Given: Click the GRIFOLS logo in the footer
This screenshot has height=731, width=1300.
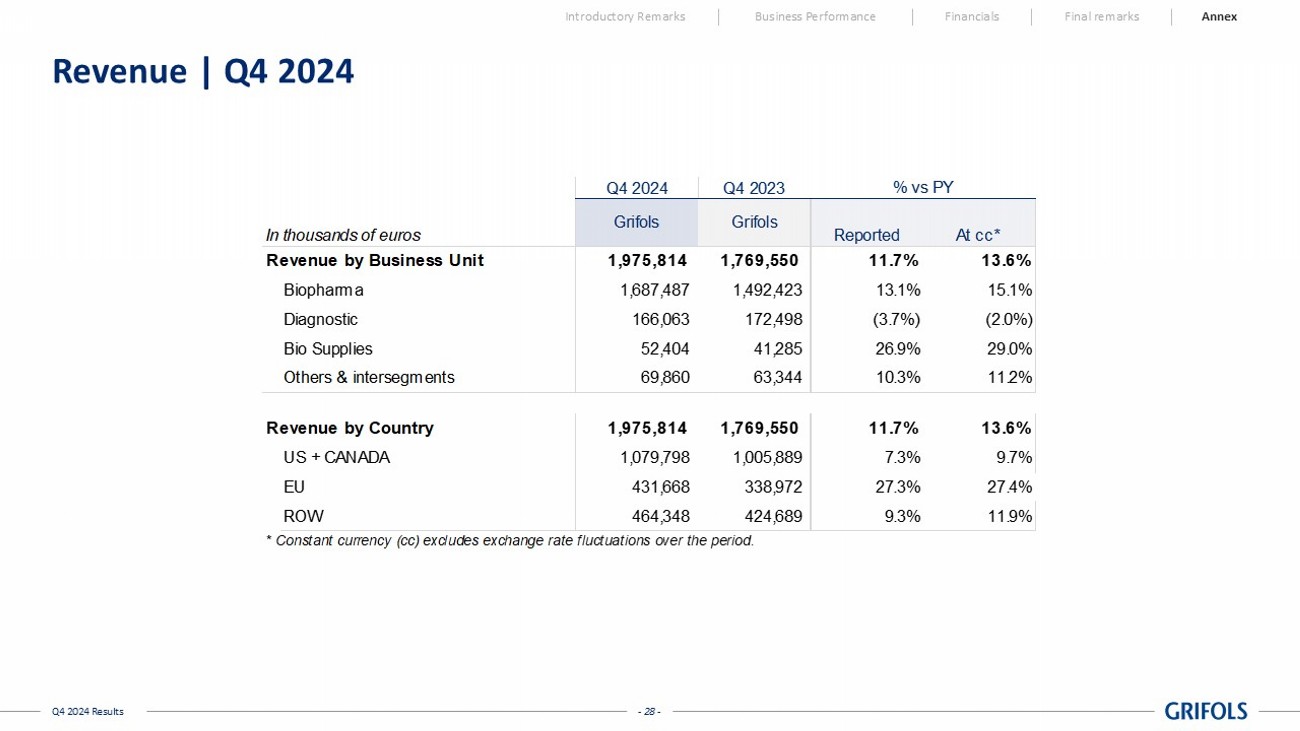Looking at the screenshot, I should pos(1205,711).
